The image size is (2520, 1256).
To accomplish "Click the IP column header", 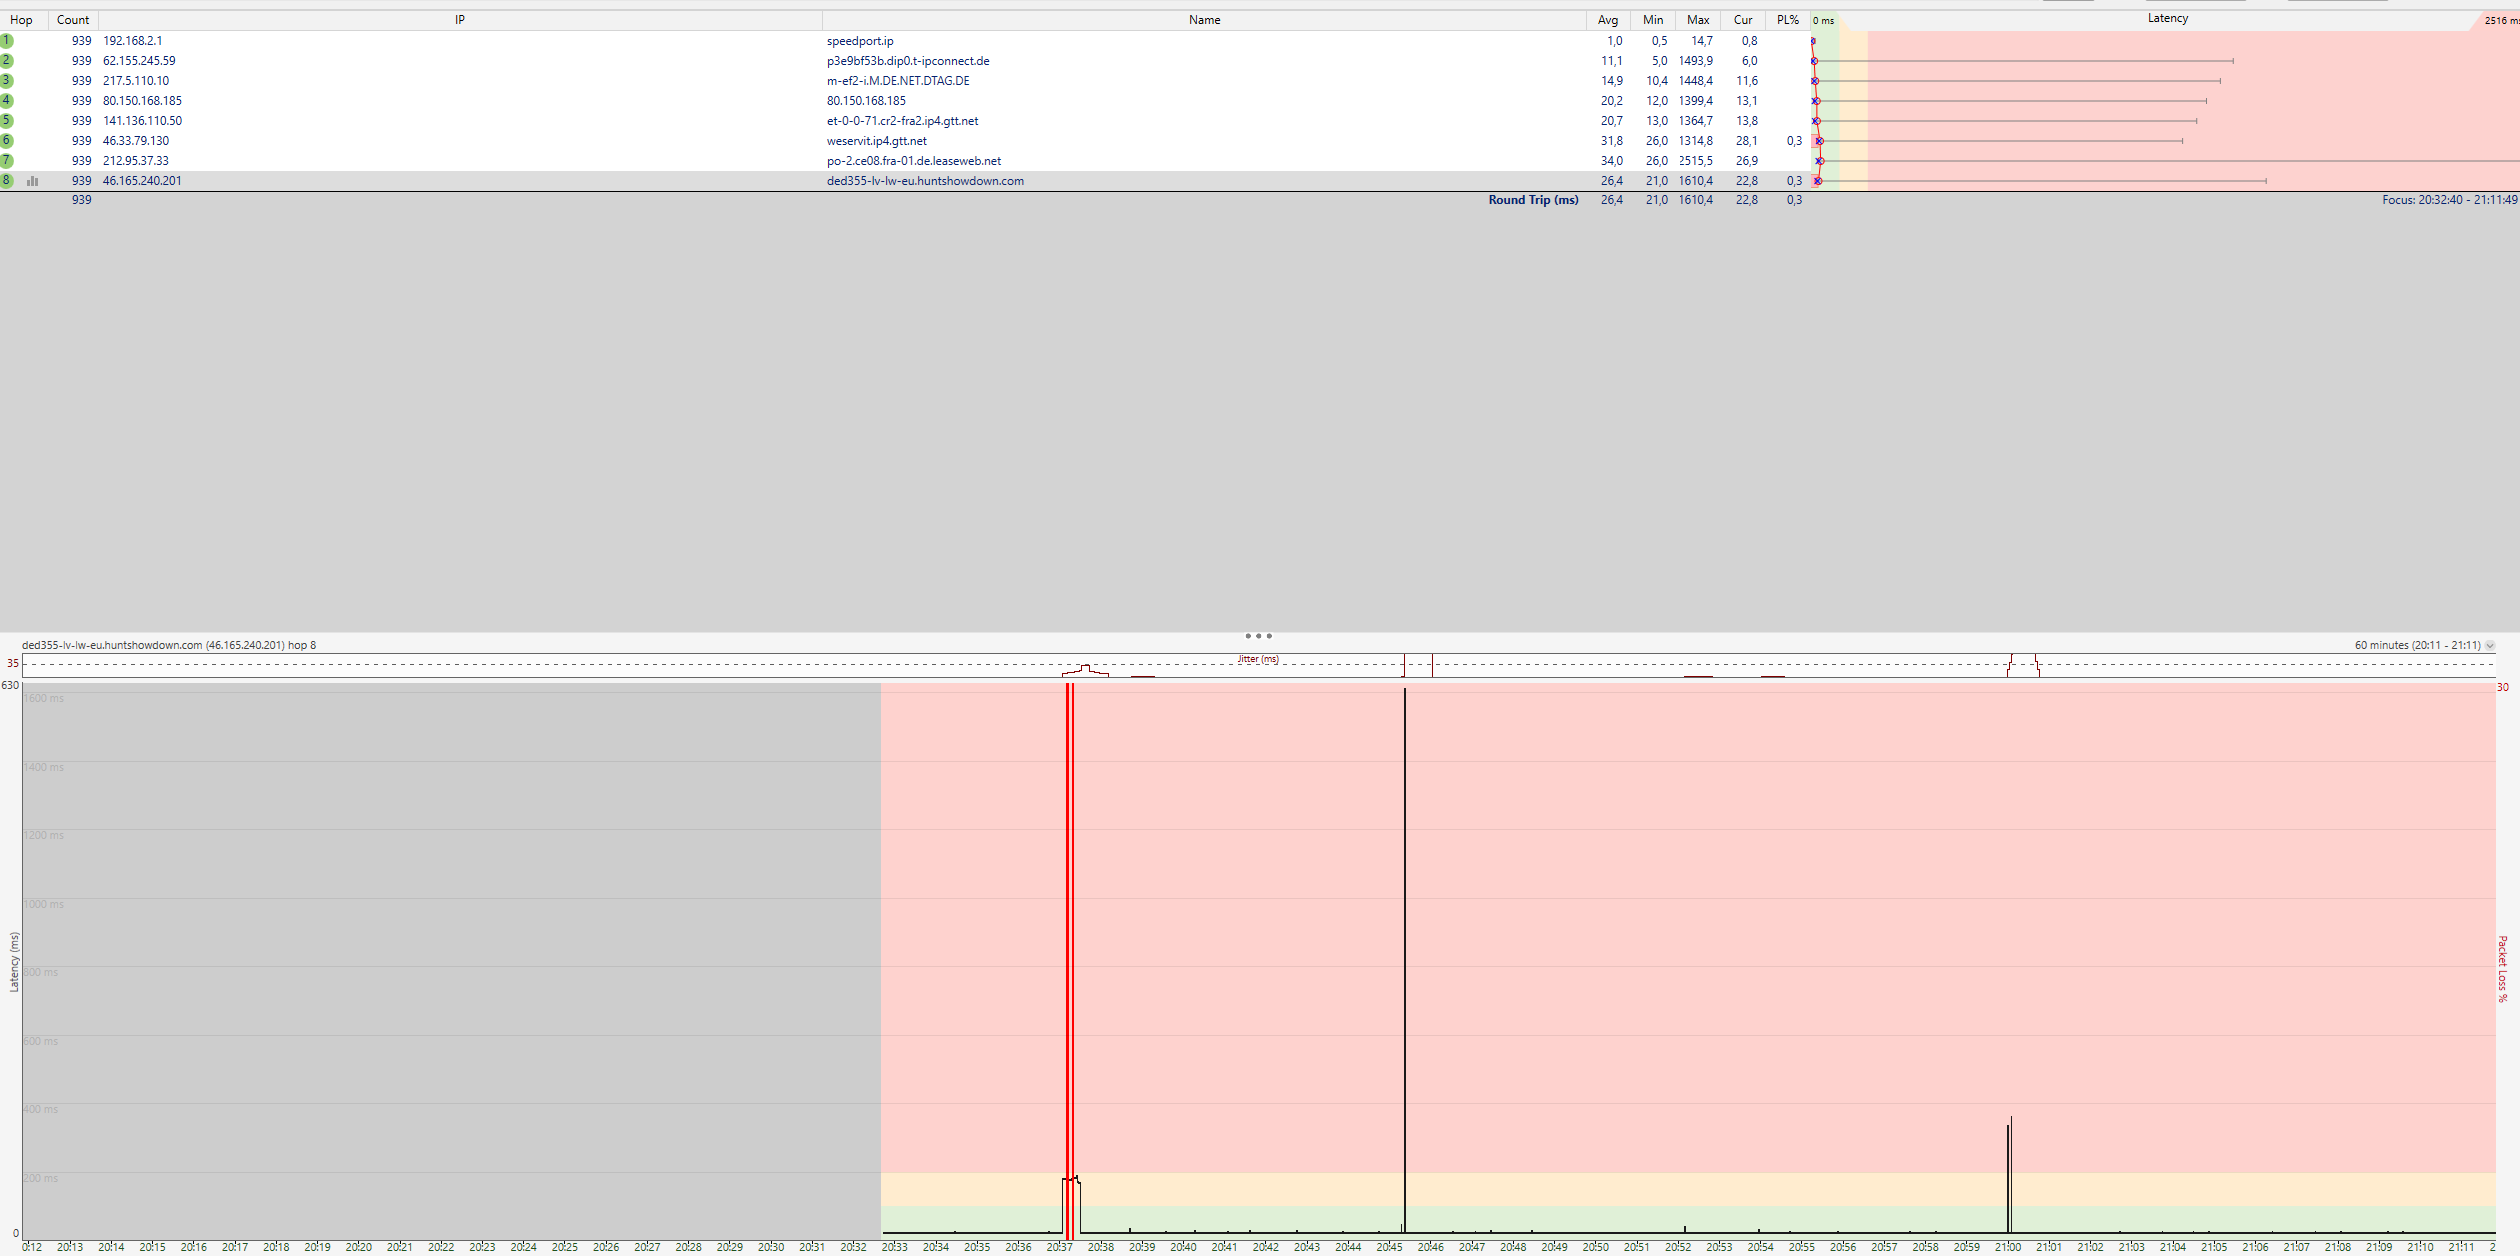I will coord(459,20).
